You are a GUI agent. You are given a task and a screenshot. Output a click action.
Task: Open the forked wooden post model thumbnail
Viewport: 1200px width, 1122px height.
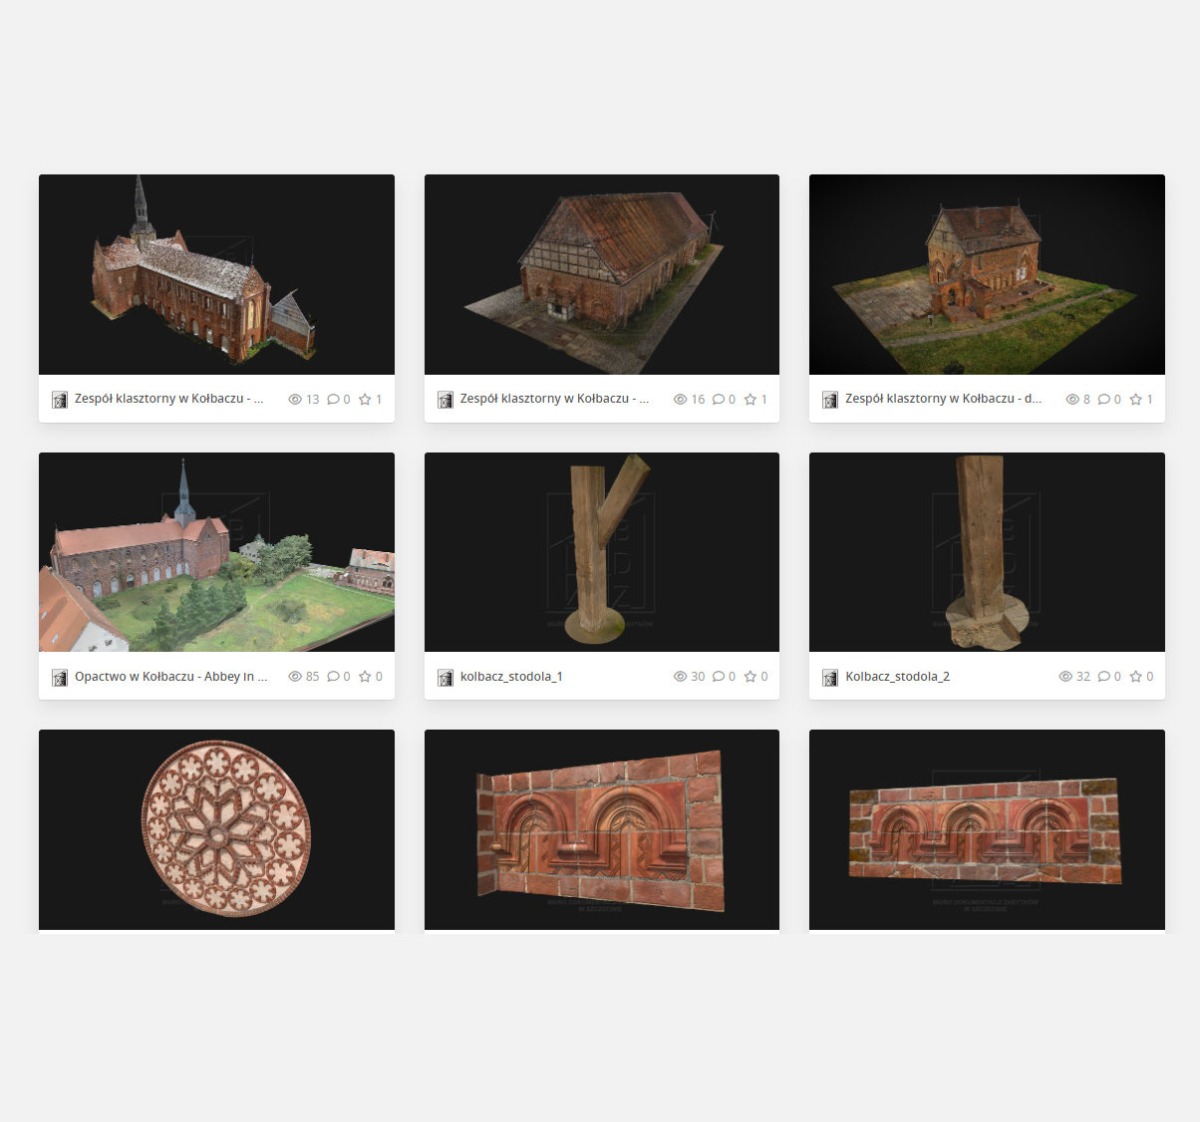pyautogui.click(x=601, y=552)
